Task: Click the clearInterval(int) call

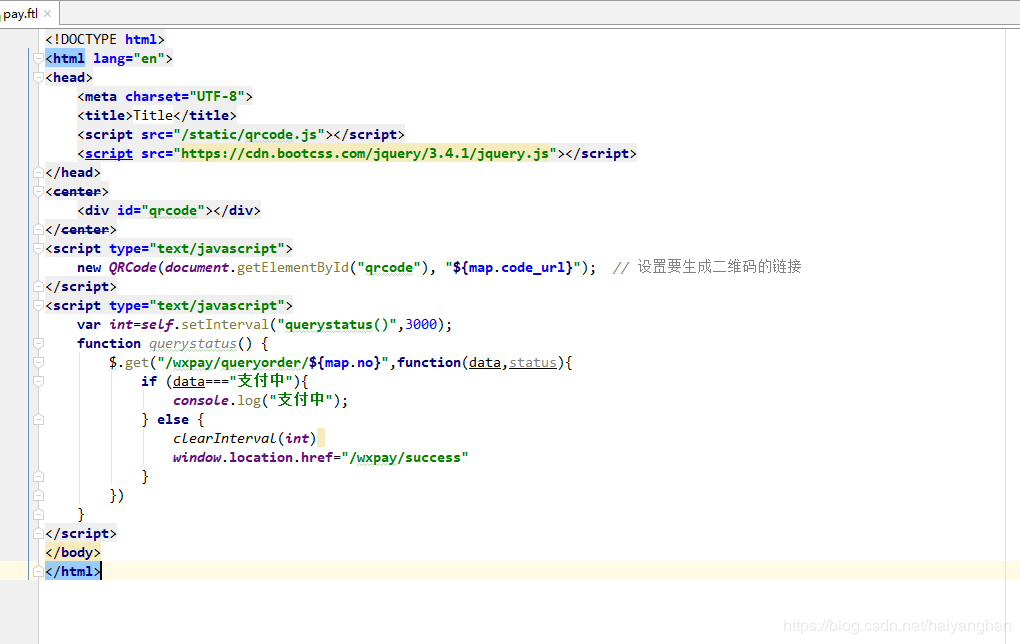Action: click(x=245, y=438)
